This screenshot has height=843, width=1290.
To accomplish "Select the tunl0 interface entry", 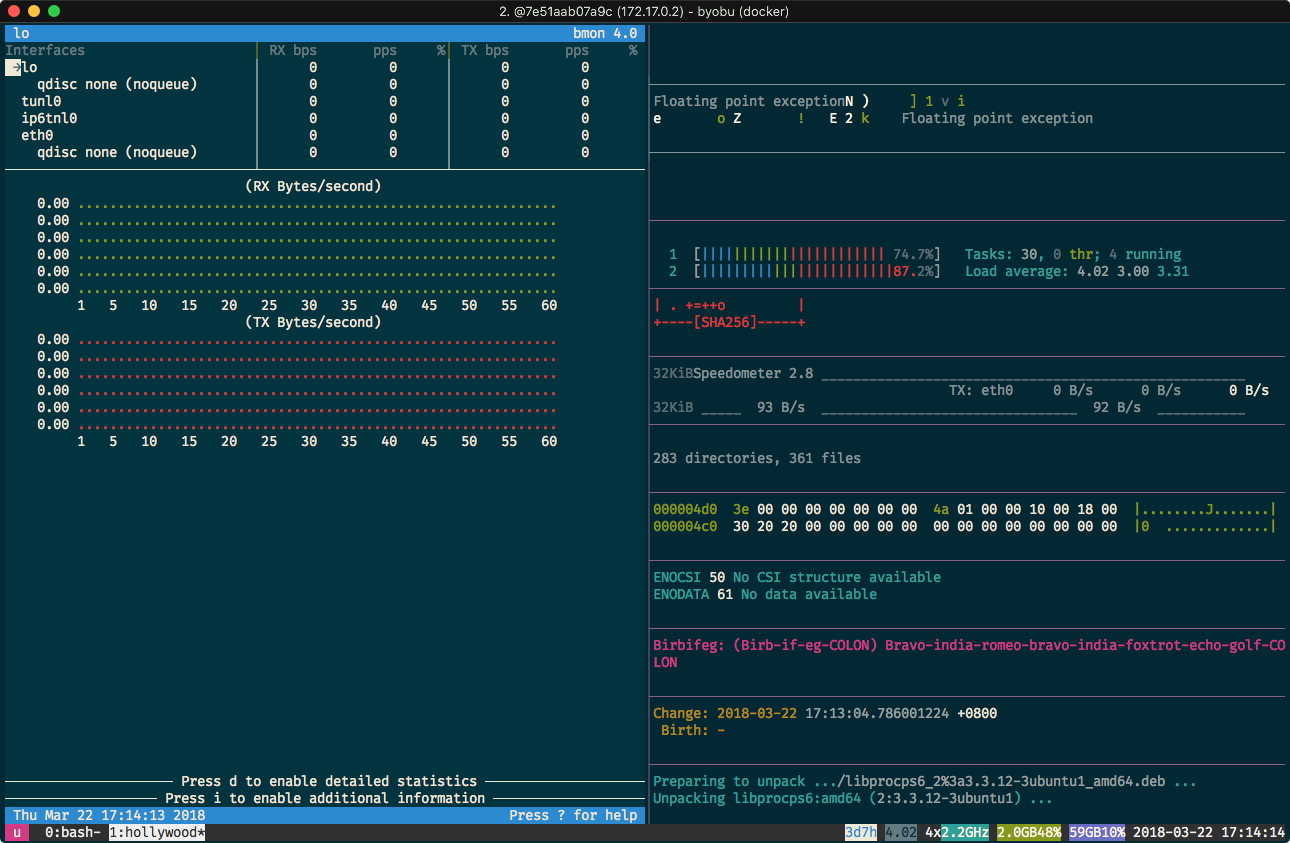I will [x=41, y=101].
